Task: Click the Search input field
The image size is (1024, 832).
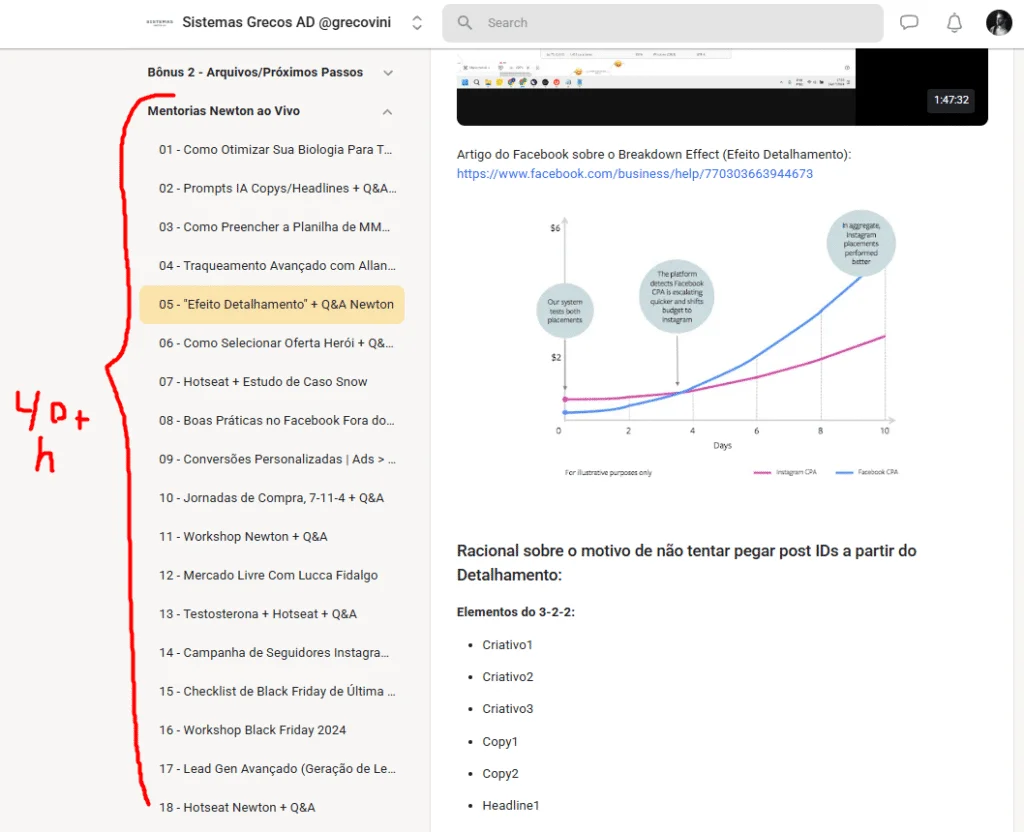Action: click(x=662, y=23)
